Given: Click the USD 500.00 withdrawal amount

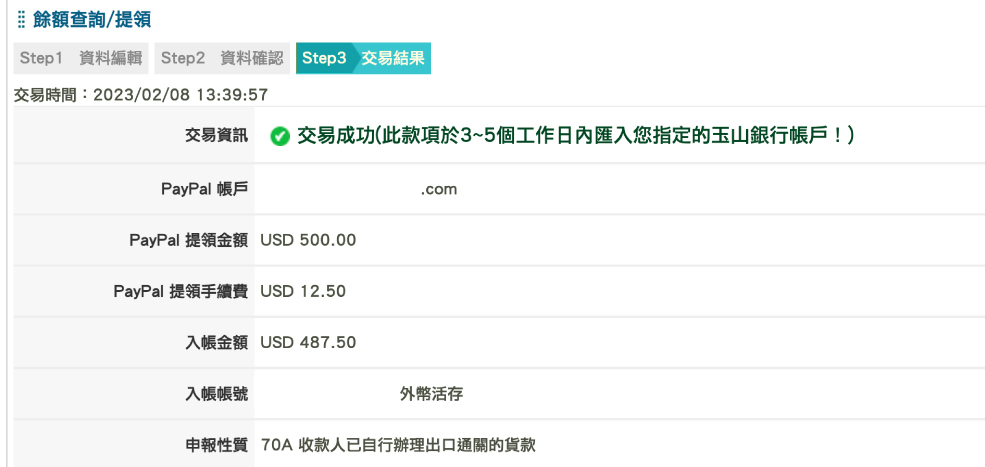Looking at the screenshot, I should tap(308, 240).
